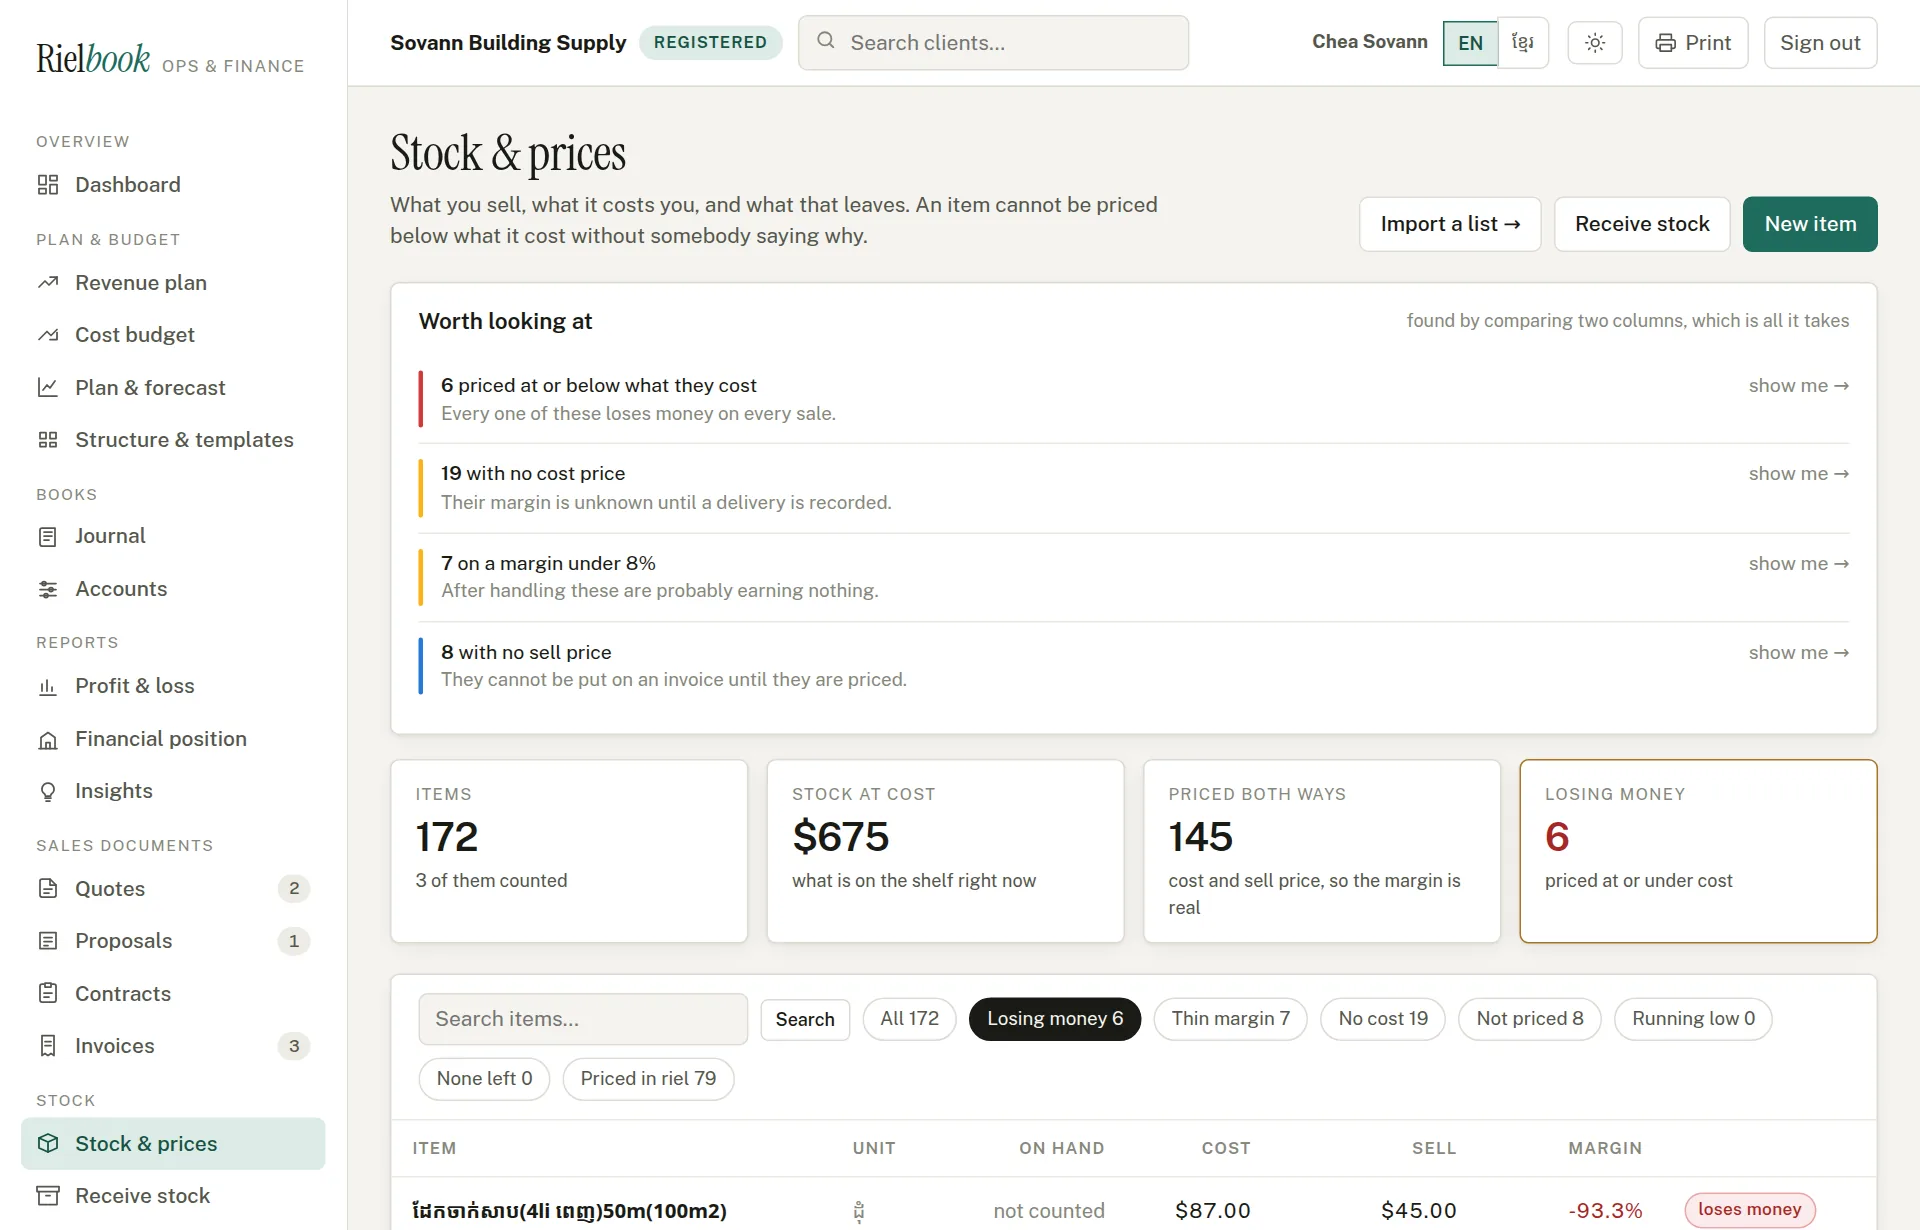Click the ITEM column header
Screen dimensions: 1920x1230
click(x=434, y=1149)
